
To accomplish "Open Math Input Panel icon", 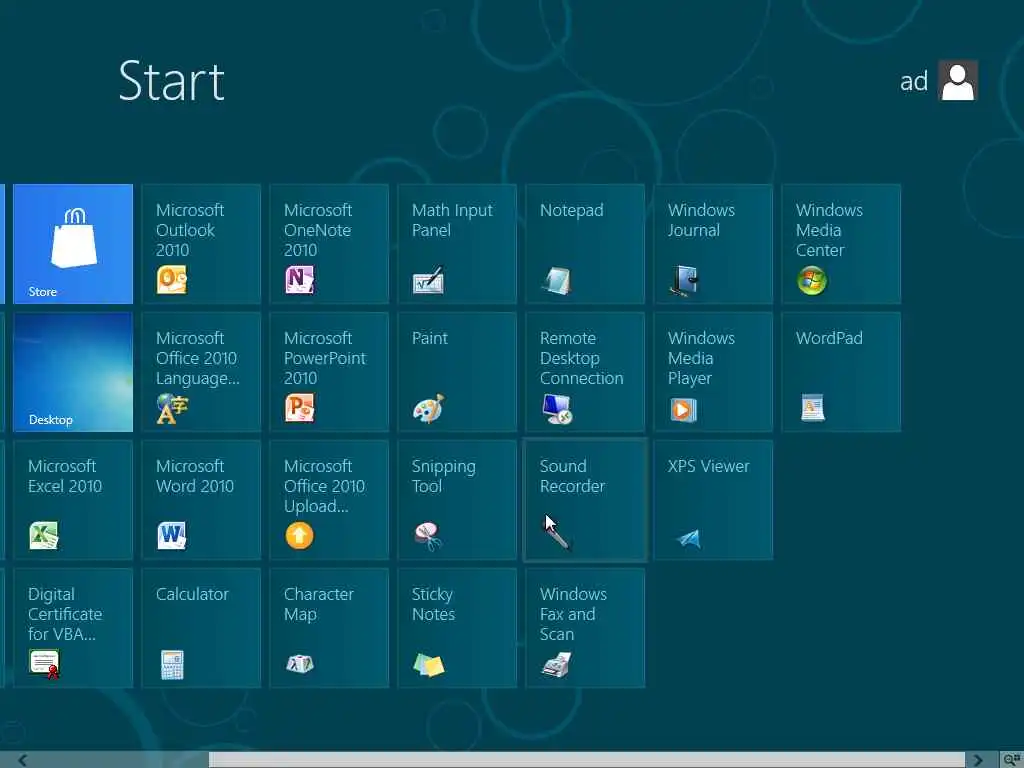I will [x=428, y=280].
